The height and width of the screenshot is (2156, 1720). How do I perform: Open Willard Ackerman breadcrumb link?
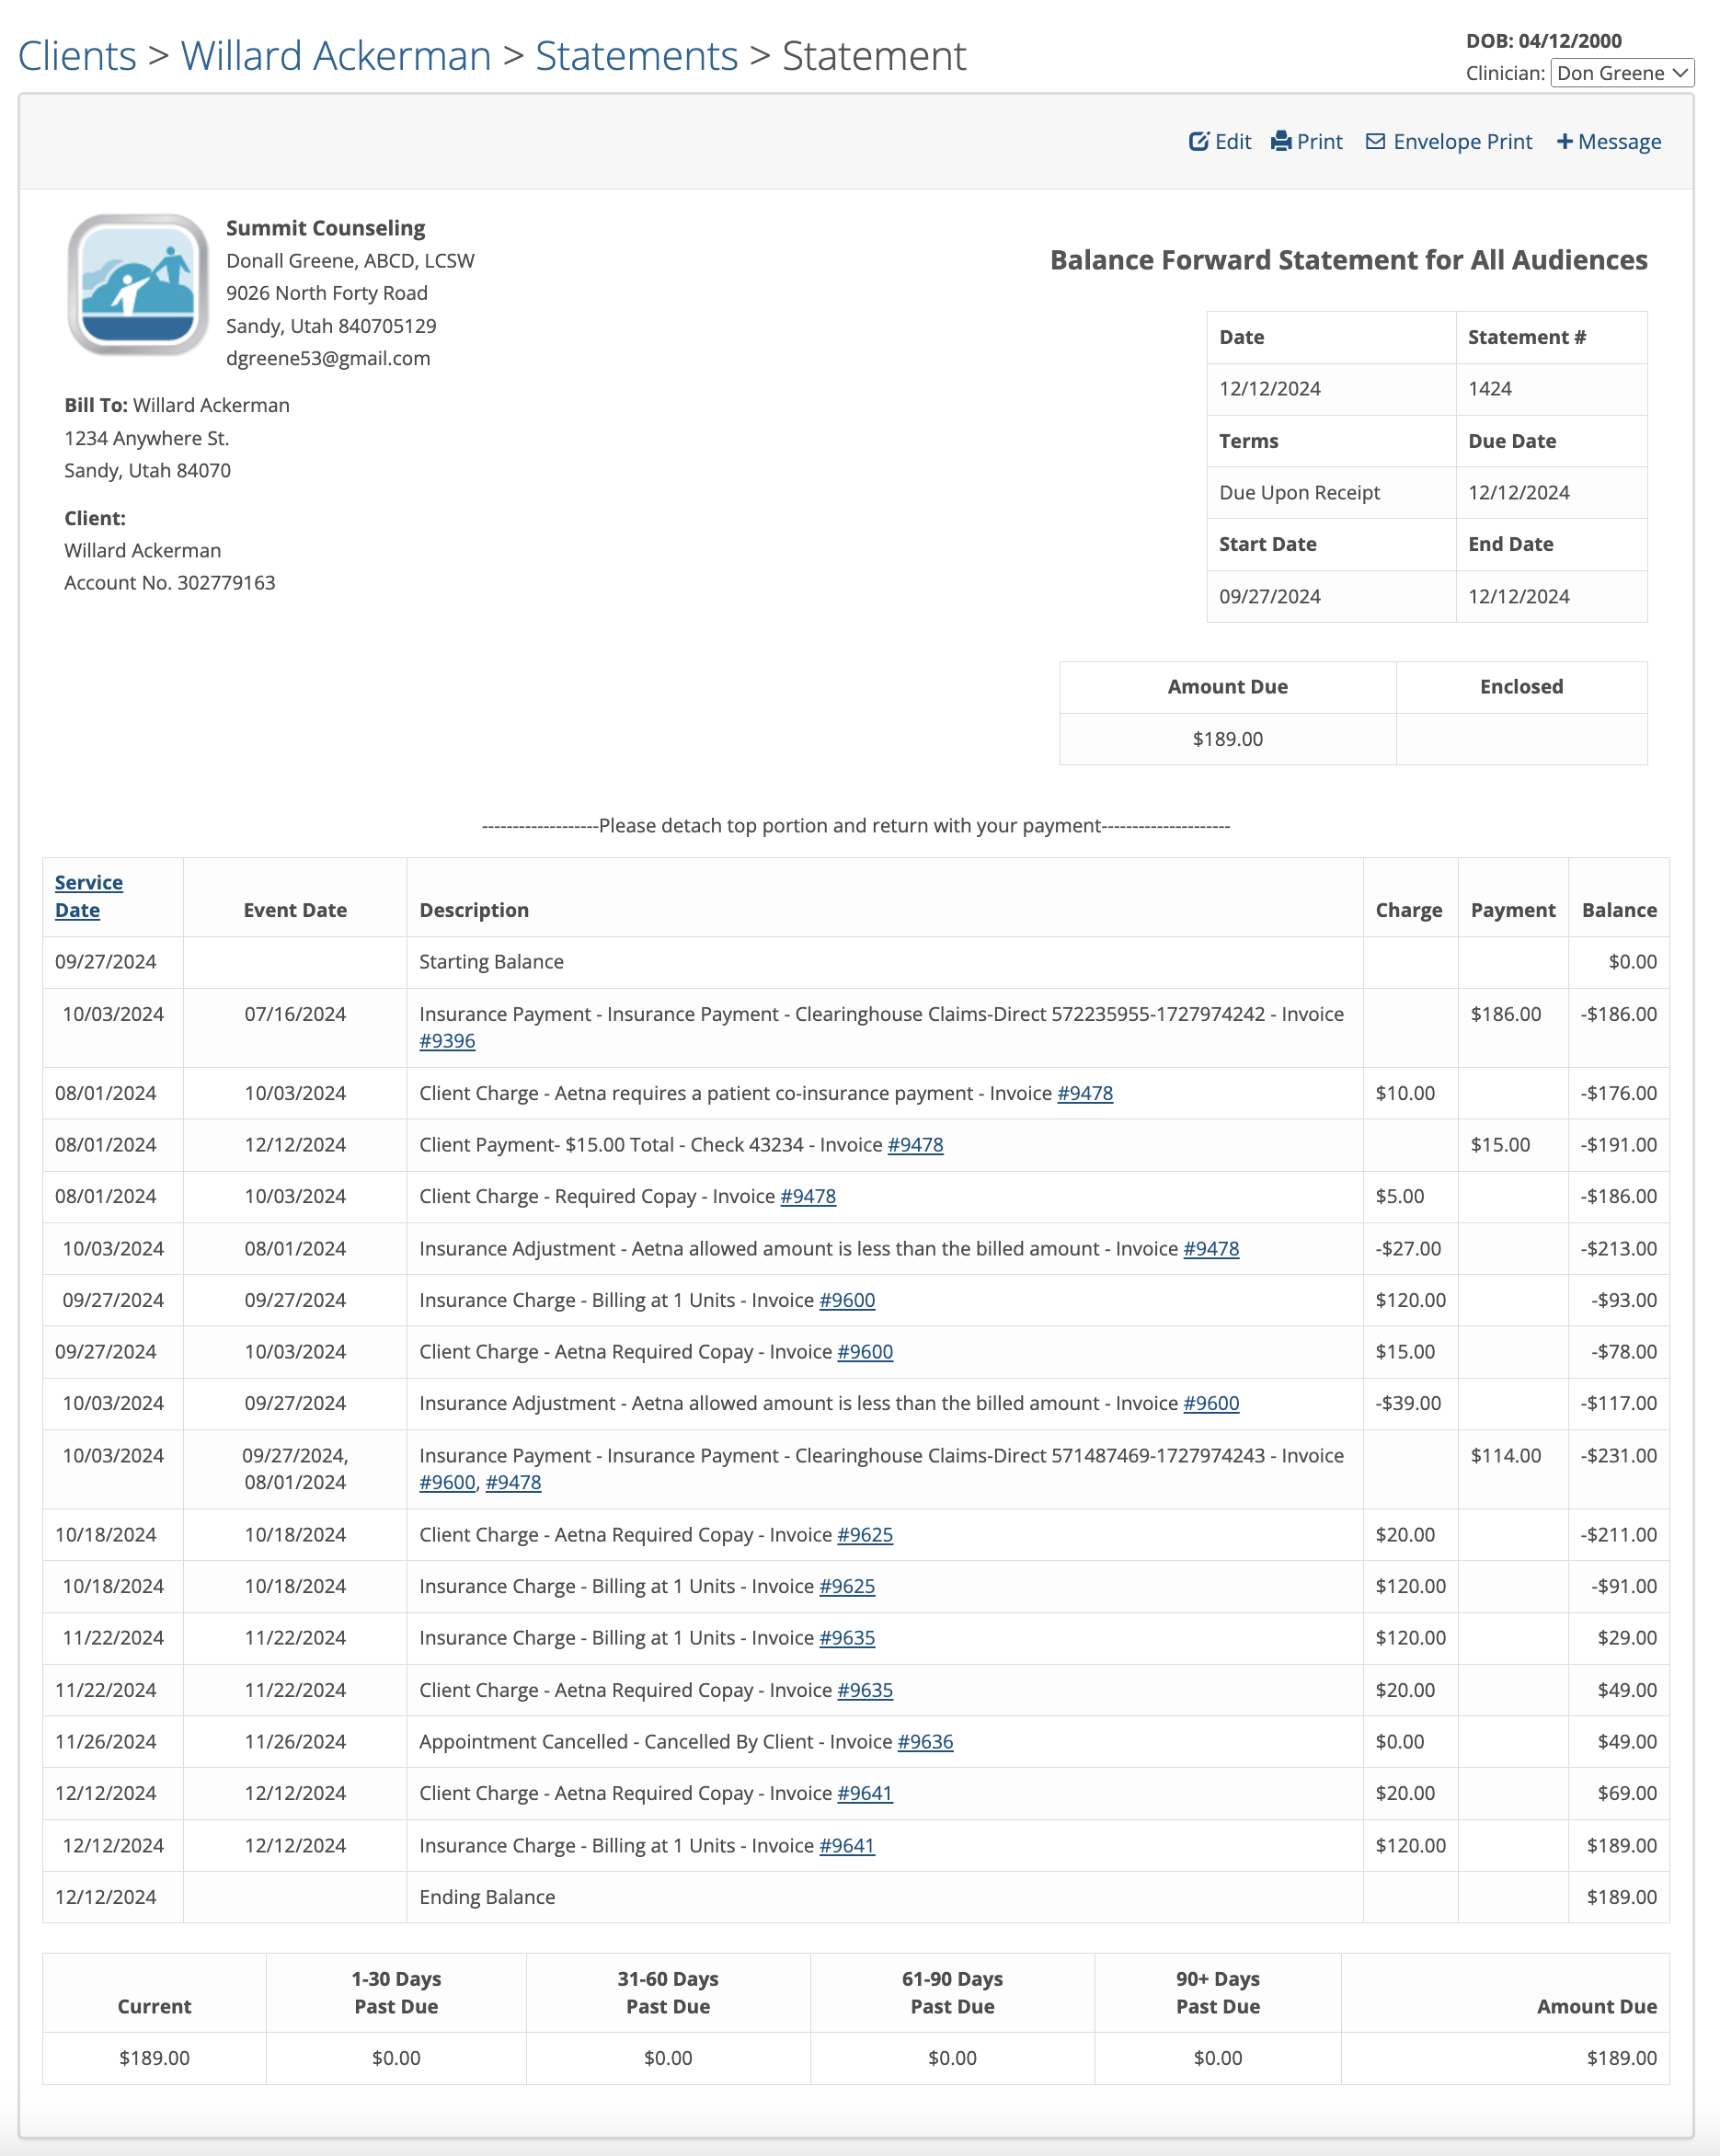coord(336,56)
